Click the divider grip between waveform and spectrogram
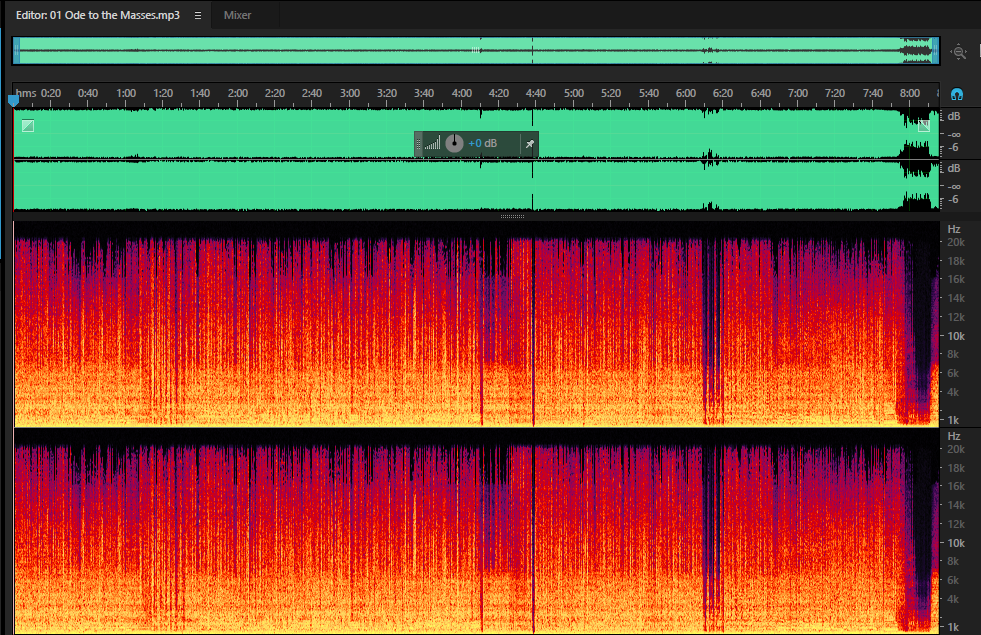981x635 pixels. (x=512, y=216)
